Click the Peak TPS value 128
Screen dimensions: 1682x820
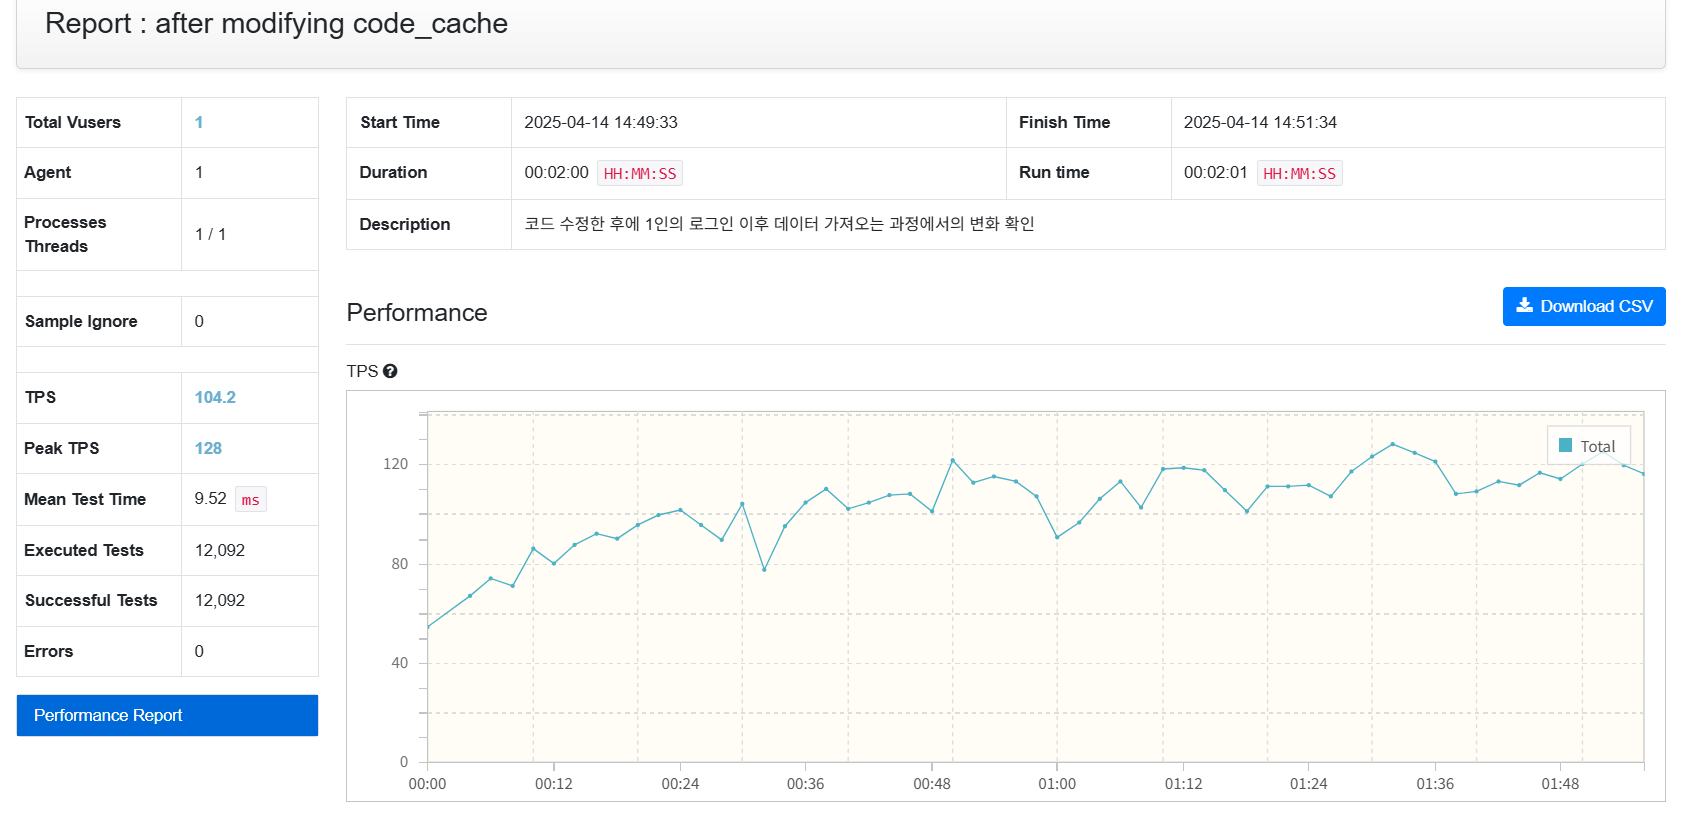208,448
